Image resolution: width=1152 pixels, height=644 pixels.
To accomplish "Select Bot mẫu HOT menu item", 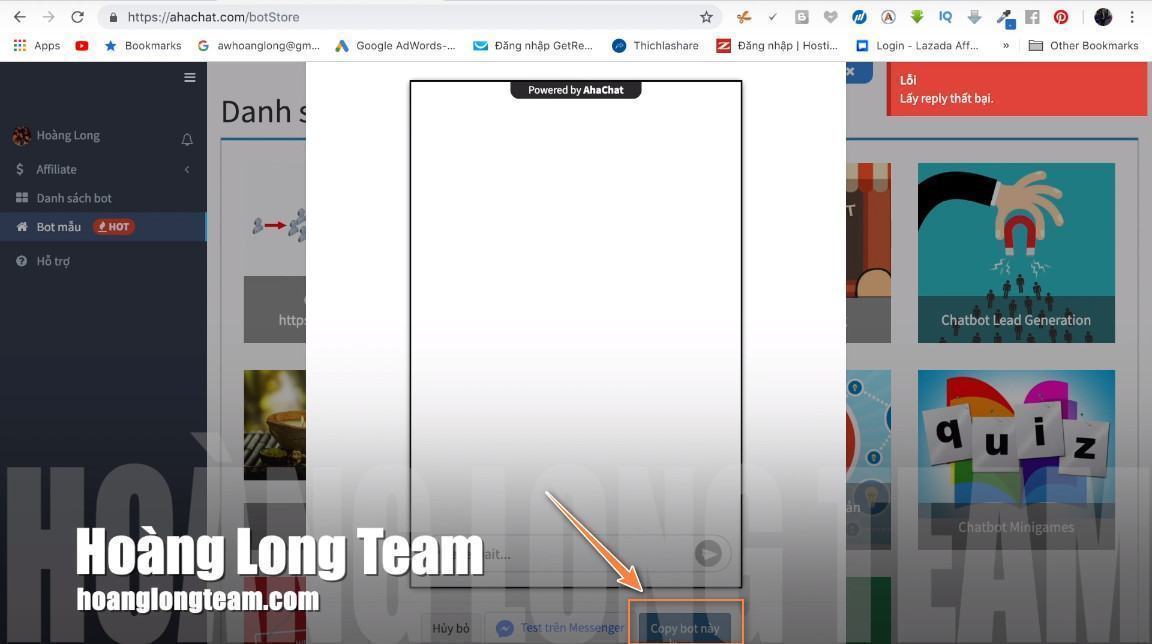I will click(103, 227).
